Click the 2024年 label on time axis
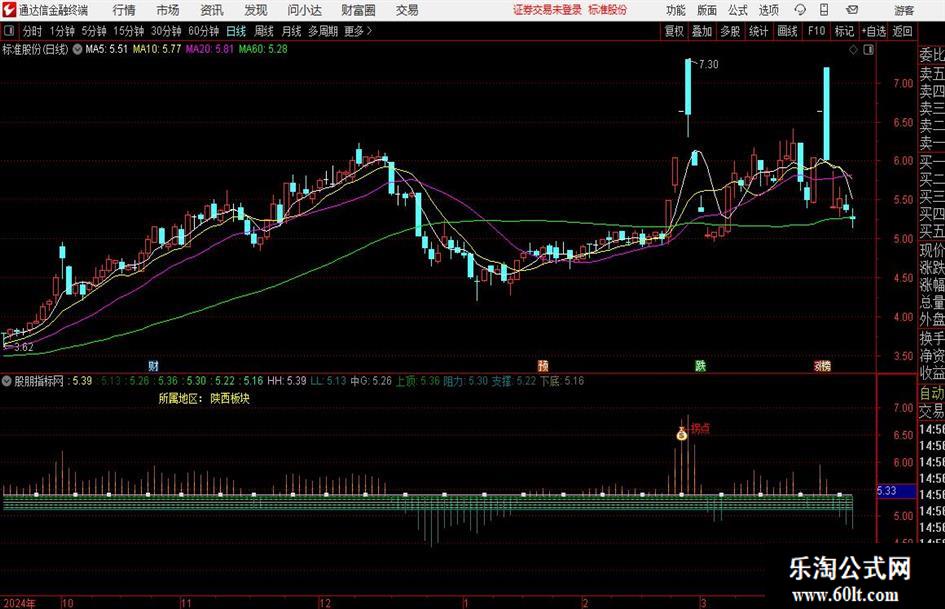This screenshot has width=945, height=609. pyautogui.click(x=19, y=603)
